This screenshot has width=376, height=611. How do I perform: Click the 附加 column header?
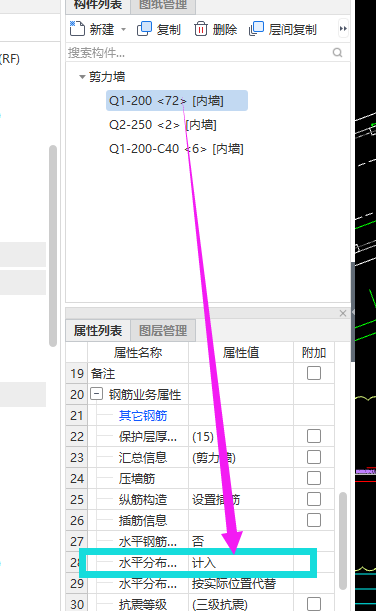coord(314,352)
